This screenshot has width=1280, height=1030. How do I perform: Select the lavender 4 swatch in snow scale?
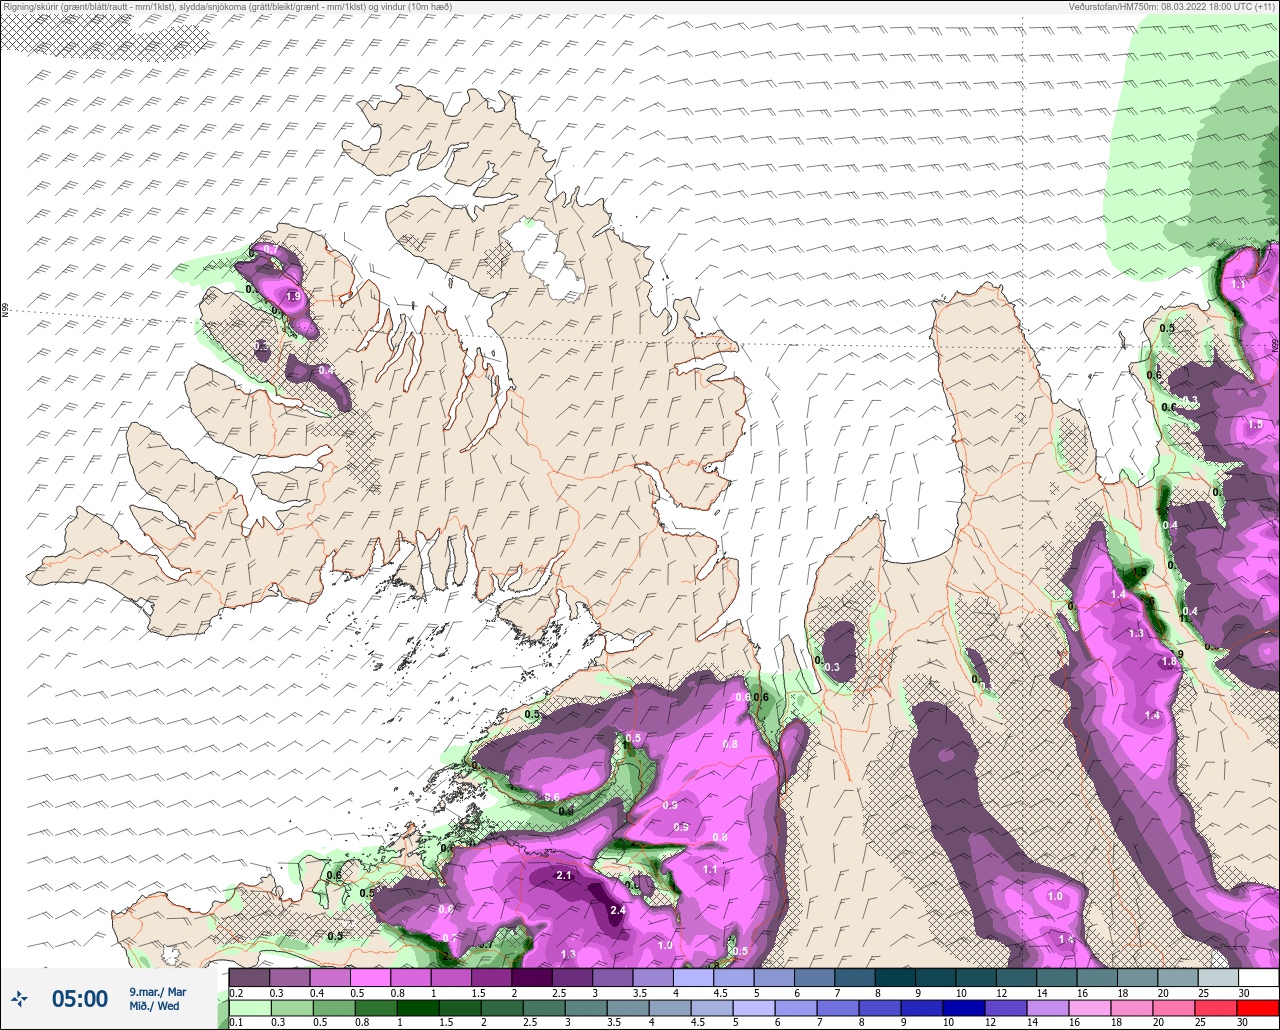point(693,977)
